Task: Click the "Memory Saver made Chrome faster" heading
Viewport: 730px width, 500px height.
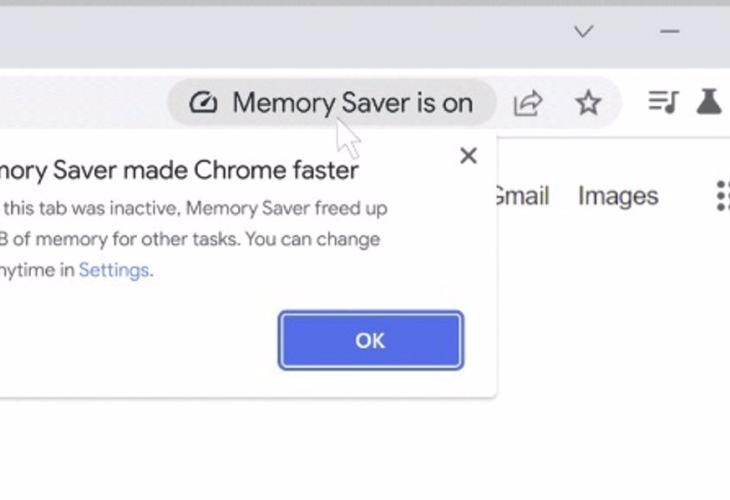Action: (x=180, y=171)
